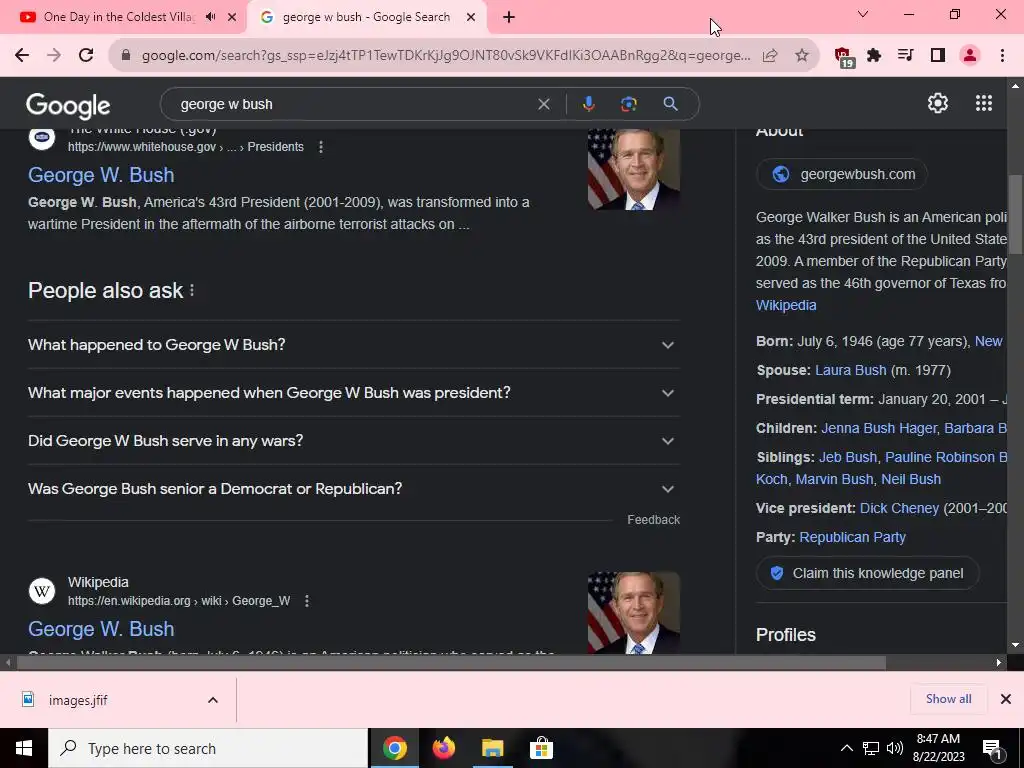Open the Wikipedia 'George W. Bush' result
Viewport: 1024px width, 768px height.
pos(101,629)
